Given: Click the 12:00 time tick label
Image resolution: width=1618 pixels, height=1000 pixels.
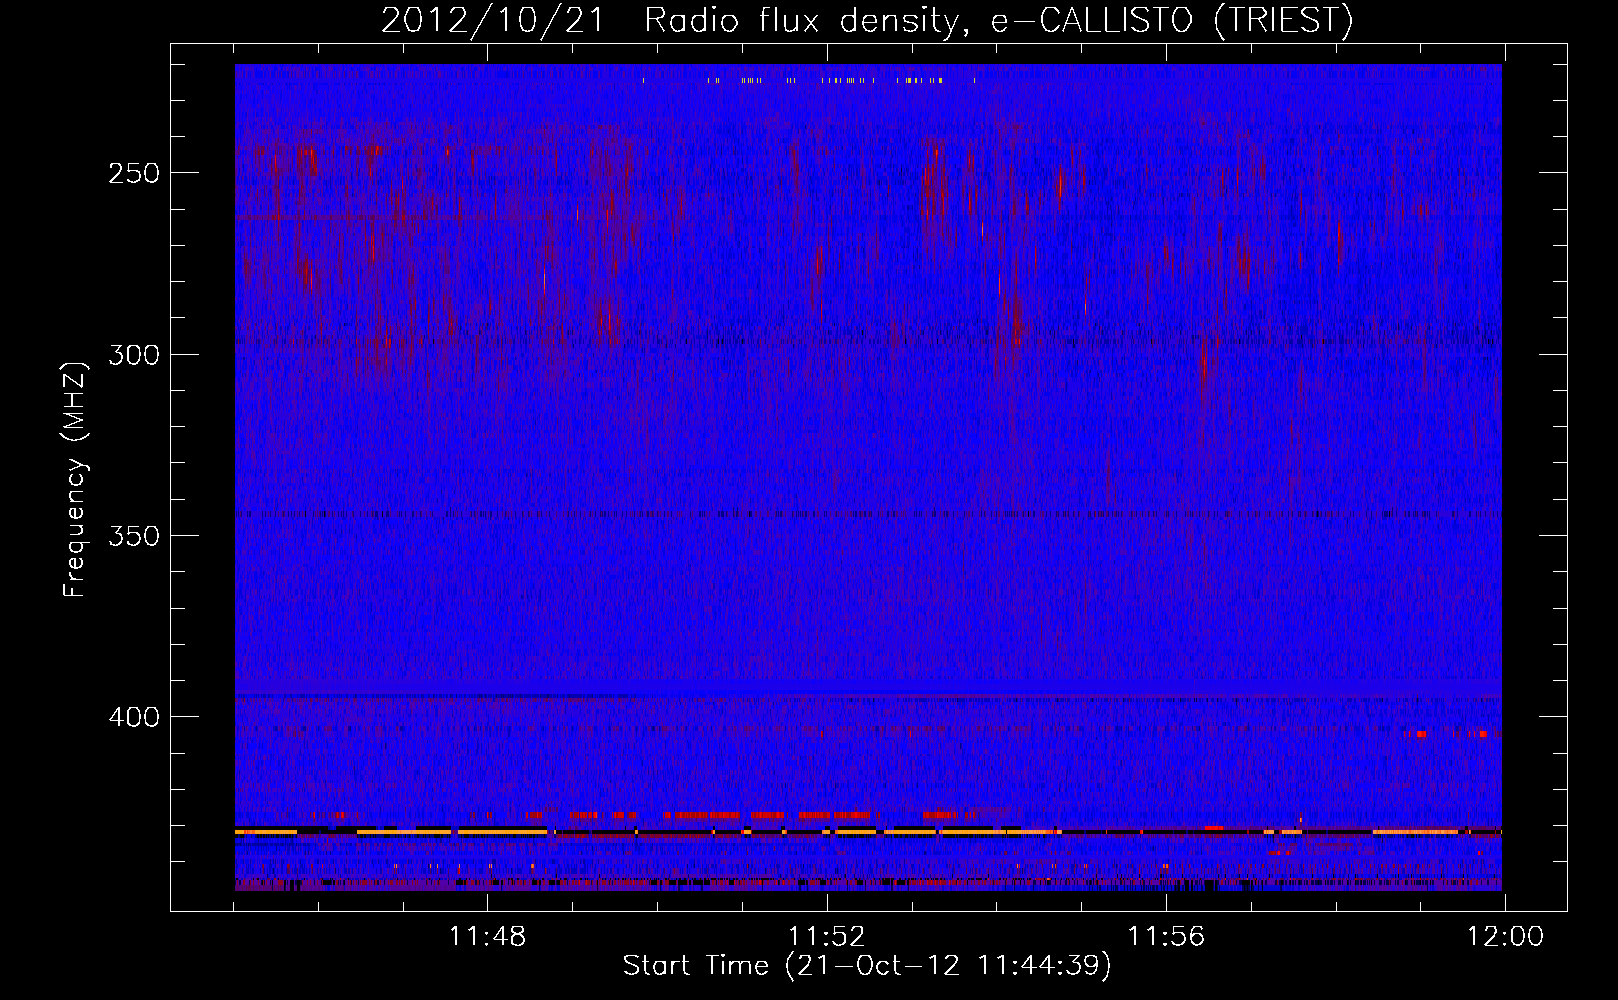Looking at the screenshot, I should coord(1505,937).
